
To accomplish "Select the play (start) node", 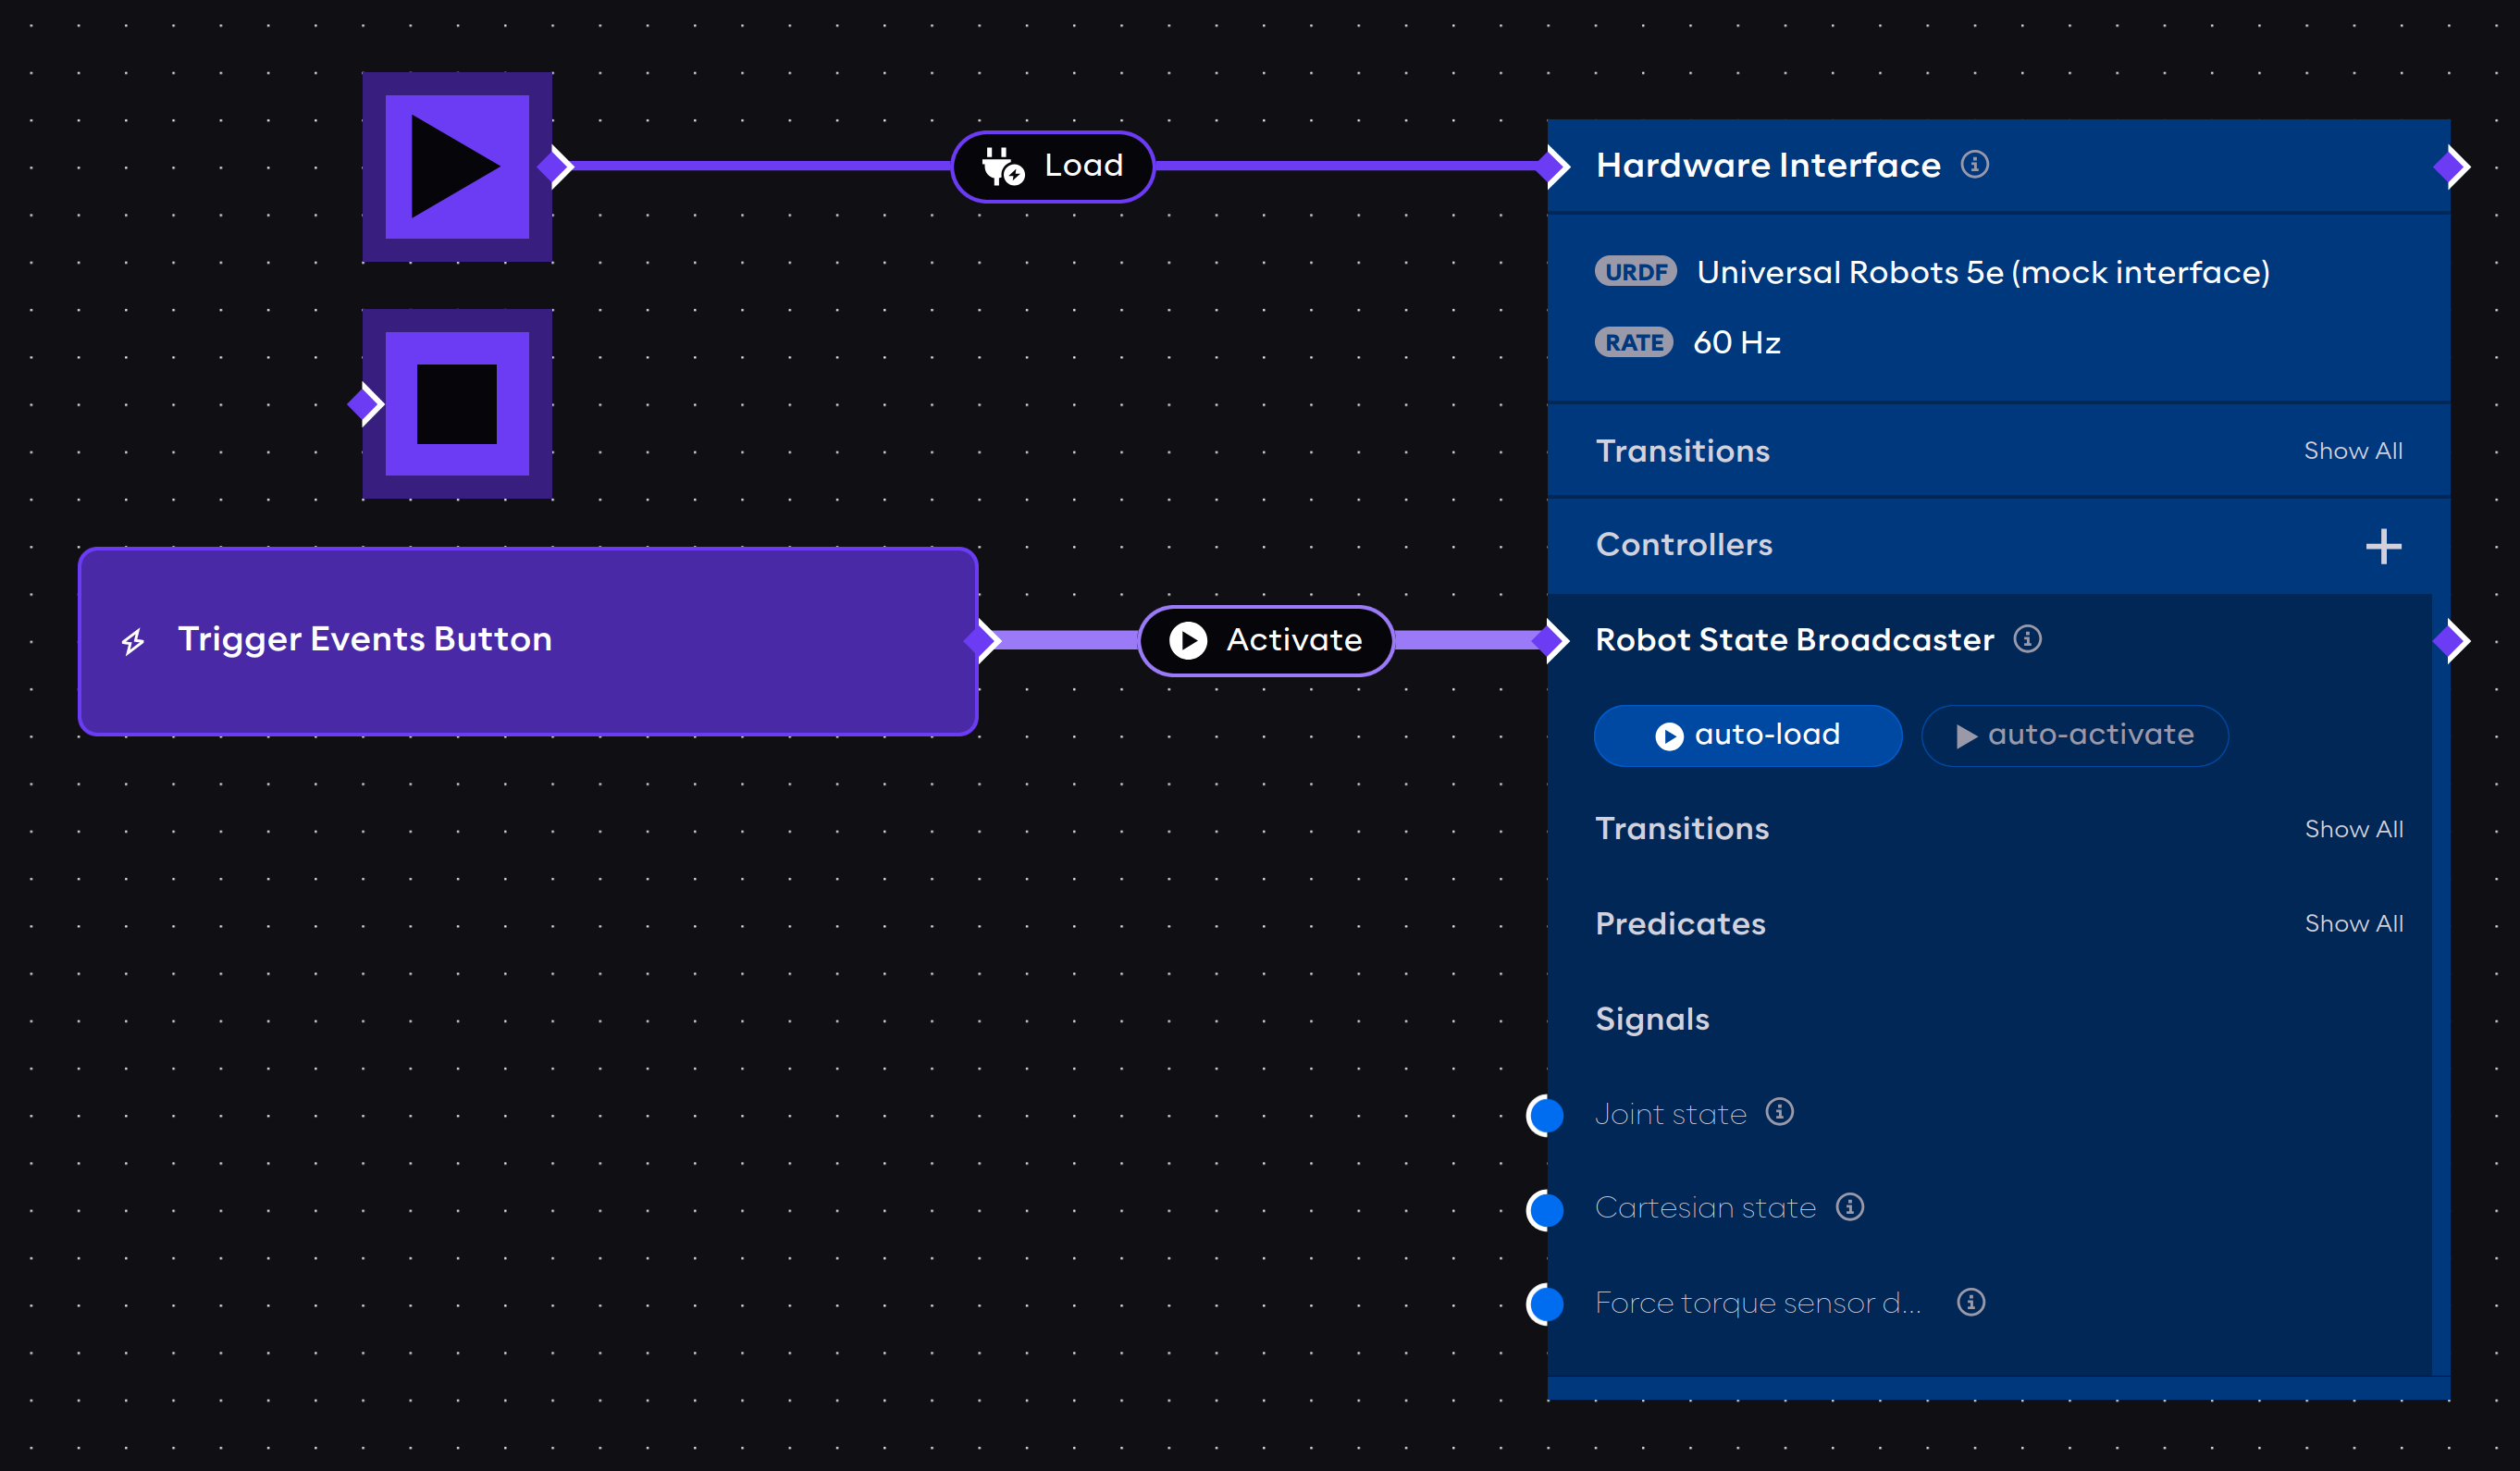I will (x=456, y=166).
